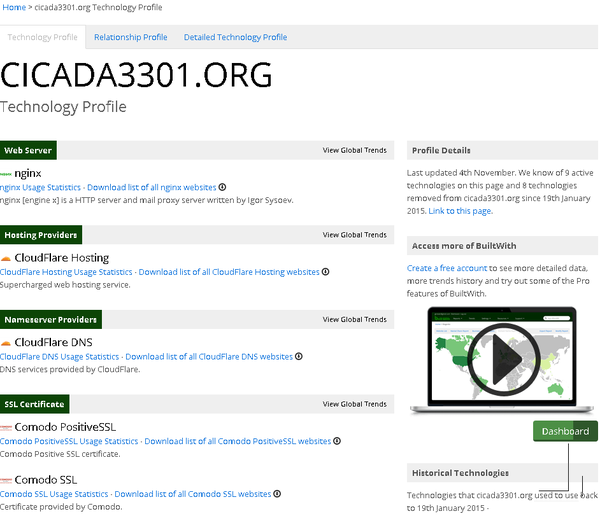This screenshot has width=600, height=516.
Task: Click the Comodo SSL heading
Action: click(46, 480)
